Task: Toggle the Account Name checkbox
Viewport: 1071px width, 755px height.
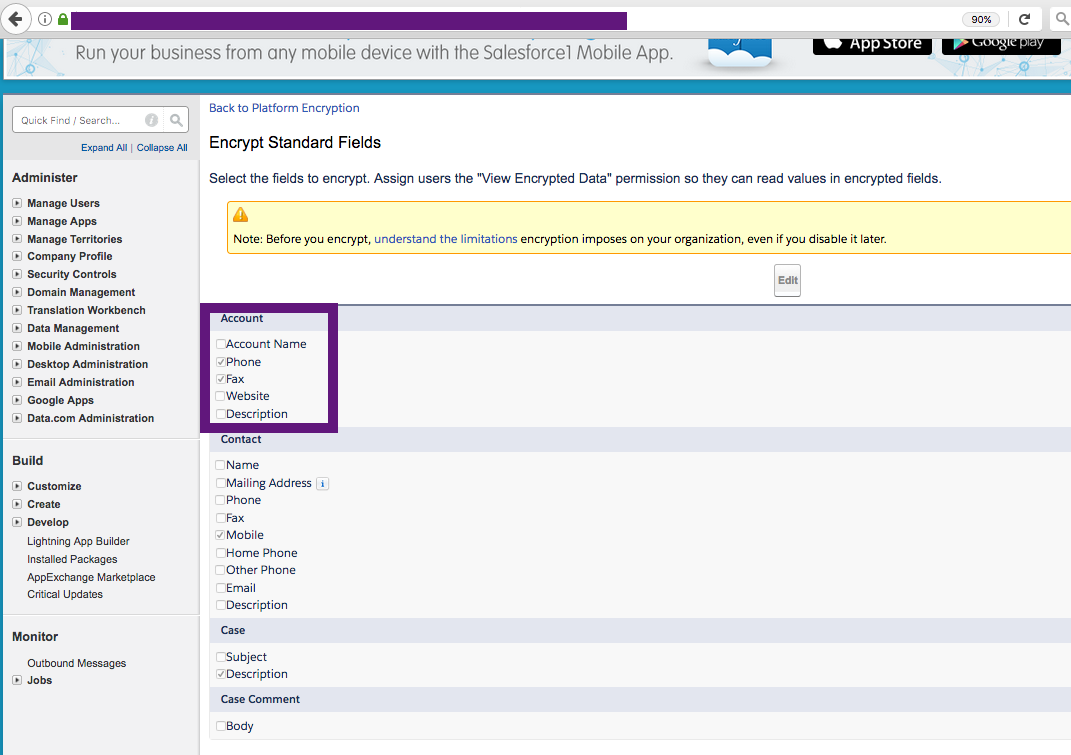Action: (221, 344)
